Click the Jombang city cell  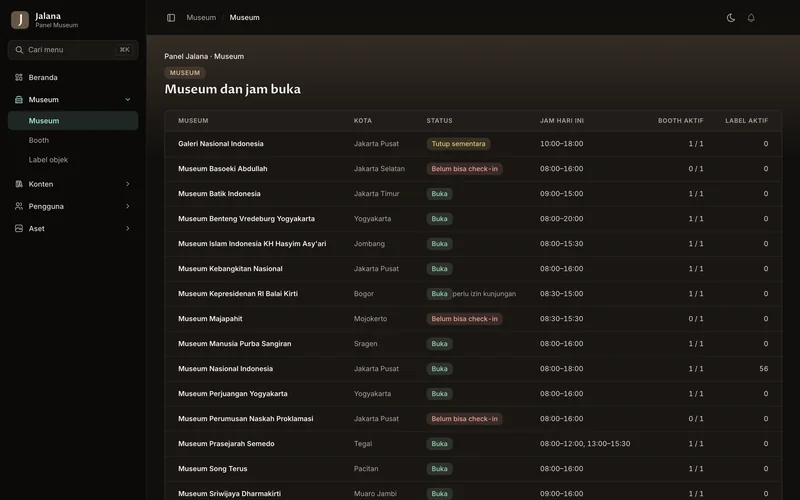click(369, 244)
